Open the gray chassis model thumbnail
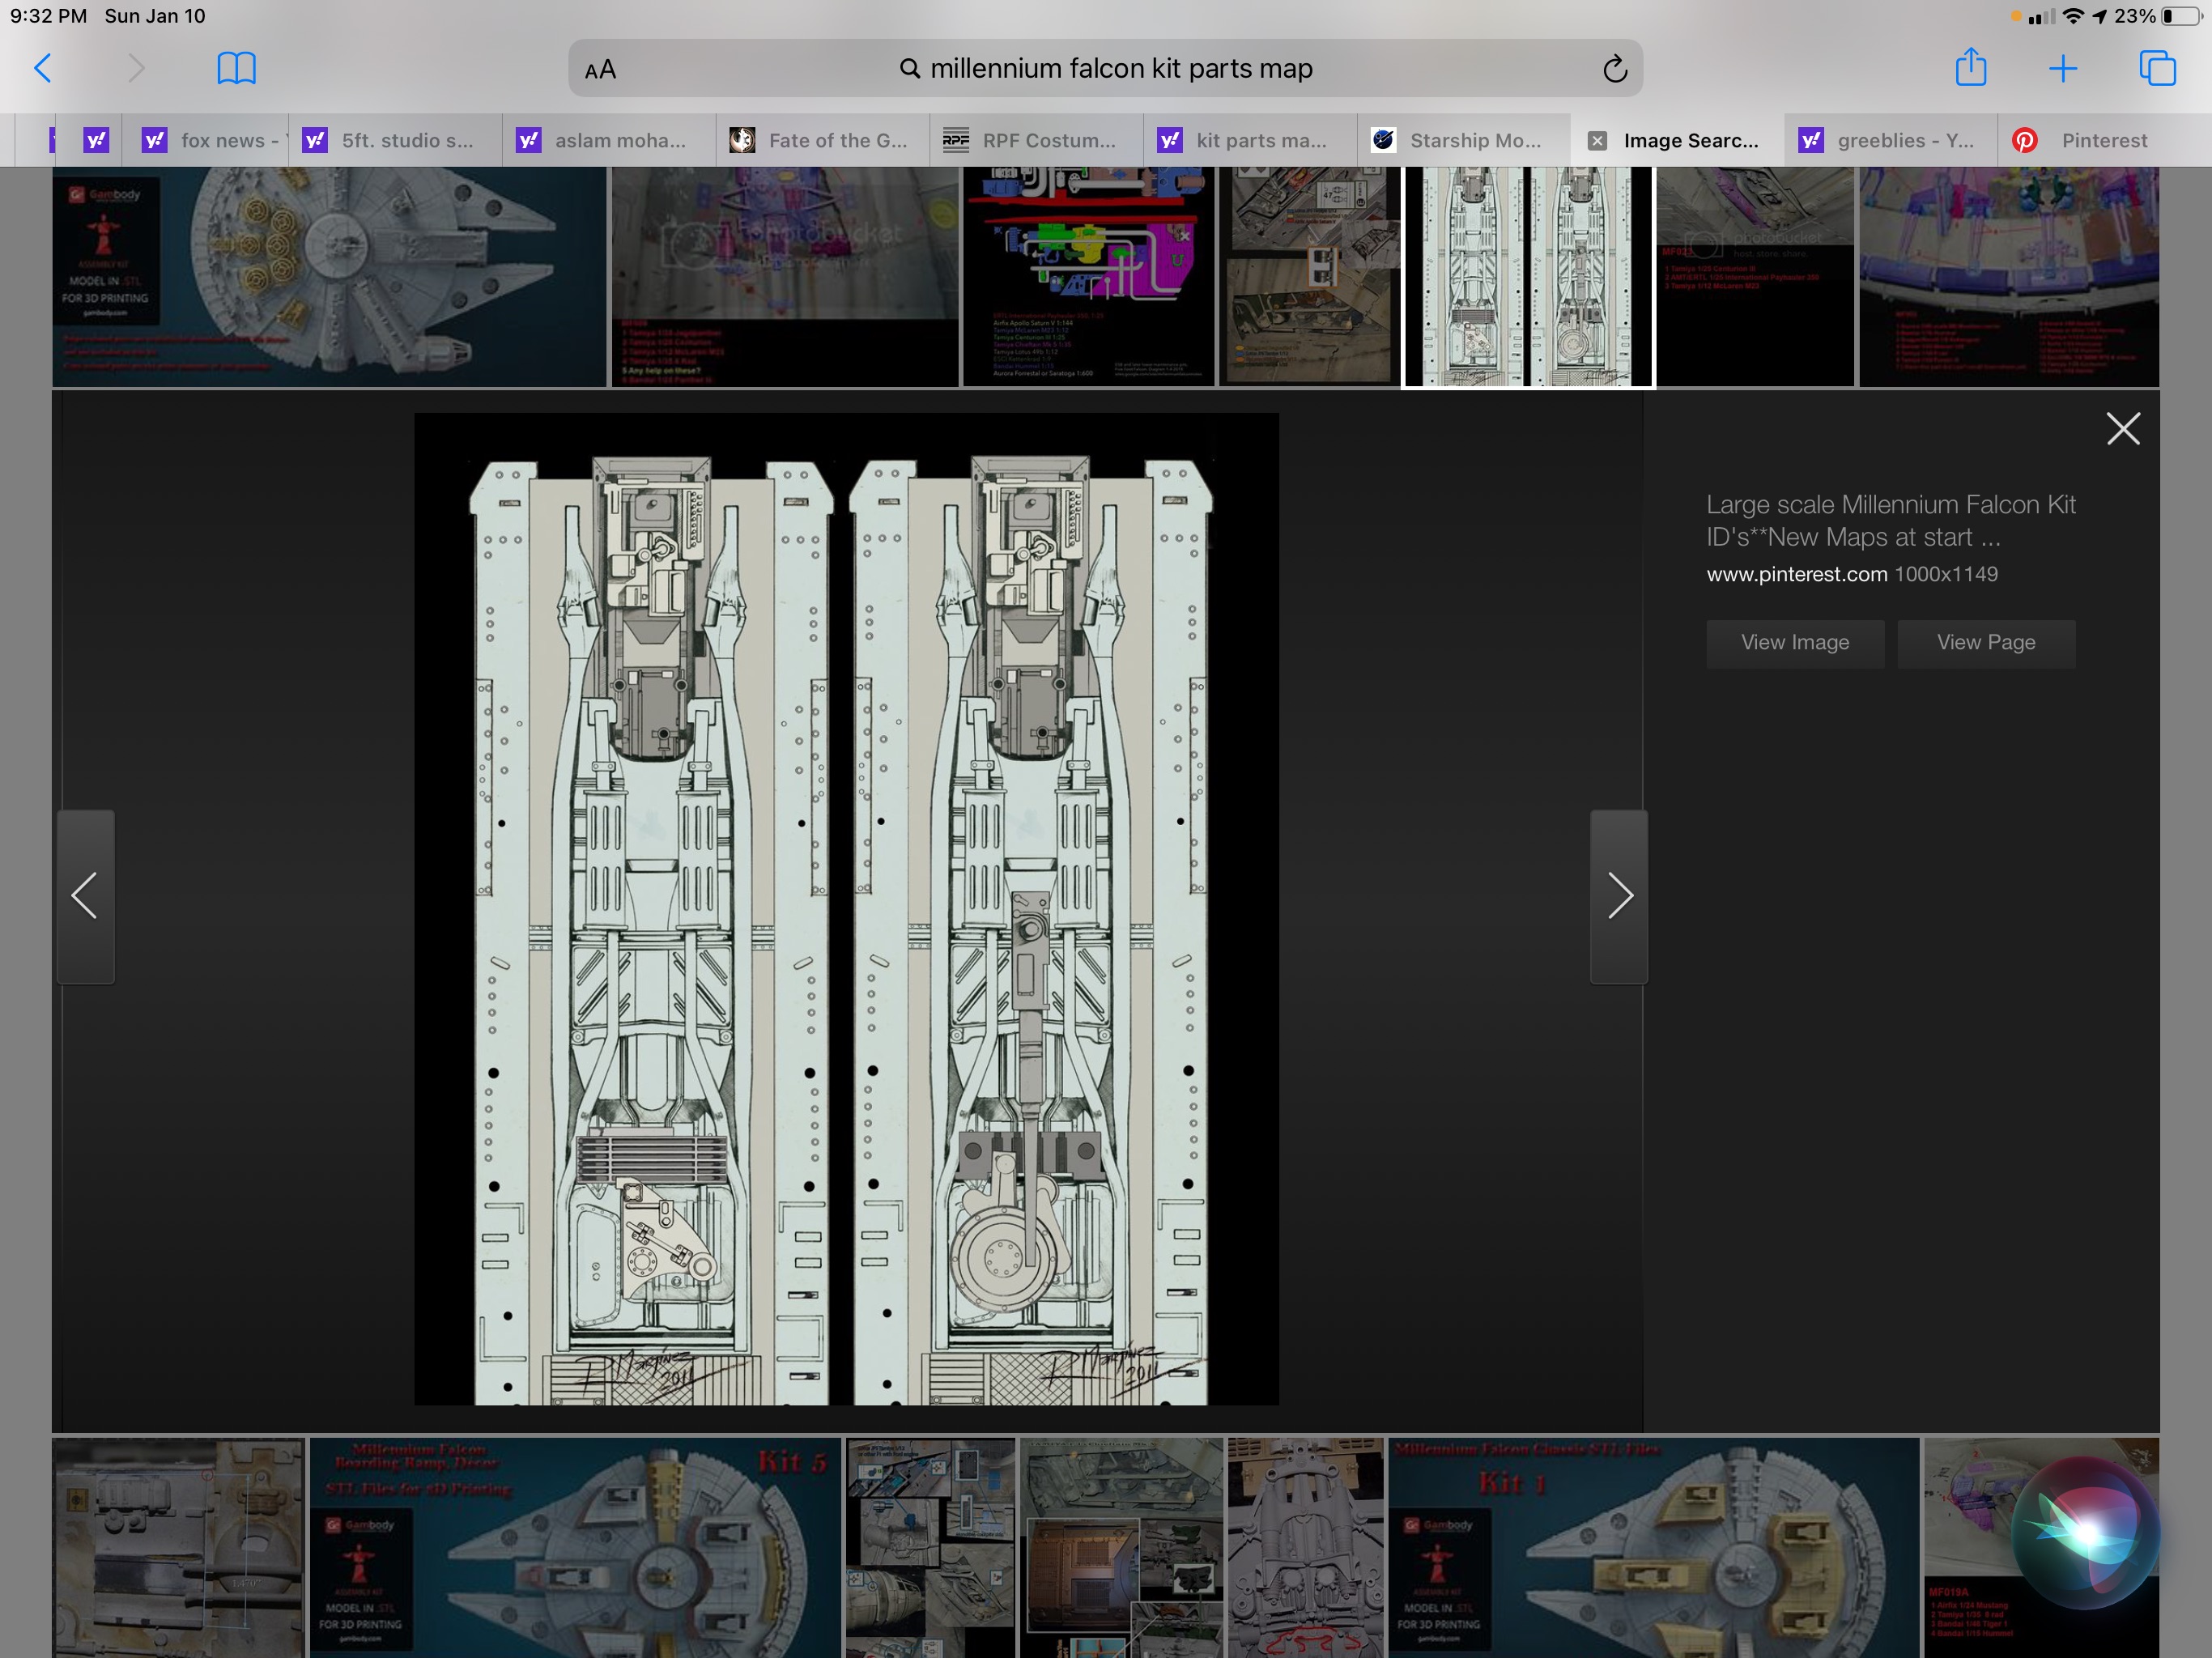Image resolution: width=2212 pixels, height=1658 pixels. (x=1305, y=1548)
